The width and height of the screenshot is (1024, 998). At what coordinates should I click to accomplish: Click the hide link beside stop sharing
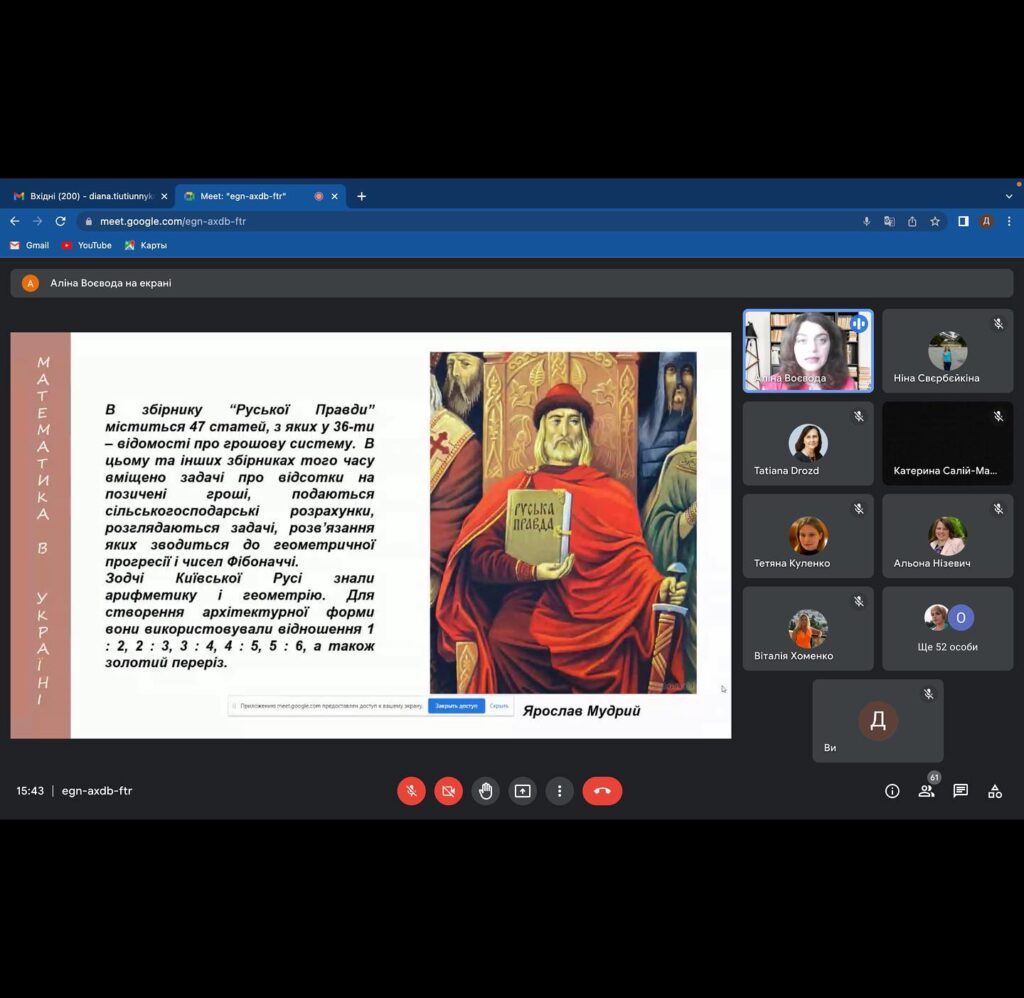(x=499, y=706)
